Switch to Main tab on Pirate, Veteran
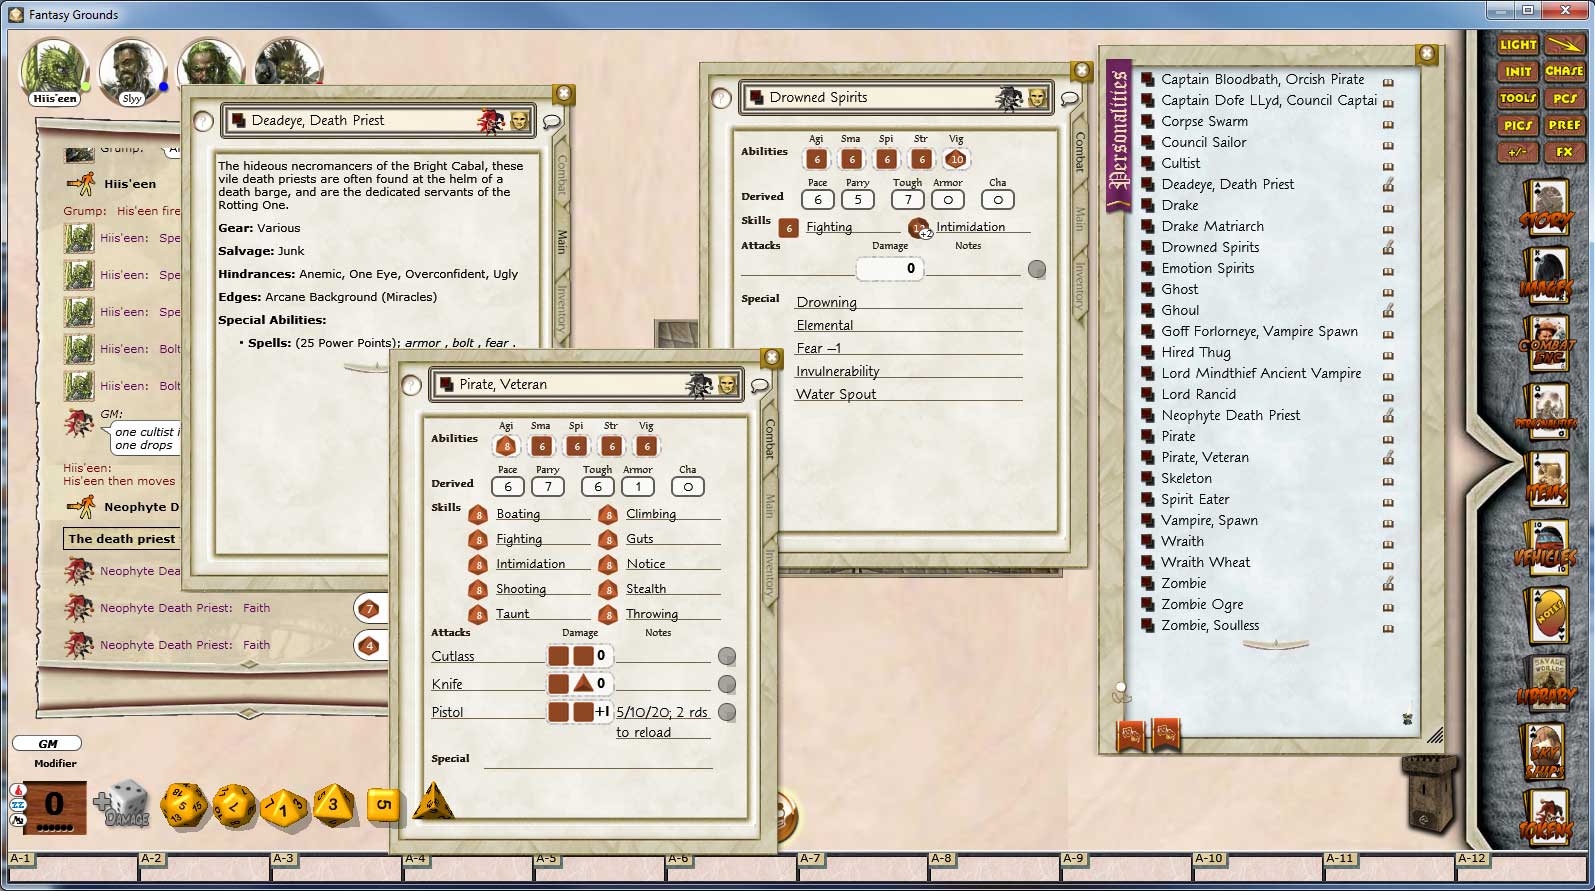The image size is (1595, 891). tap(770, 505)
